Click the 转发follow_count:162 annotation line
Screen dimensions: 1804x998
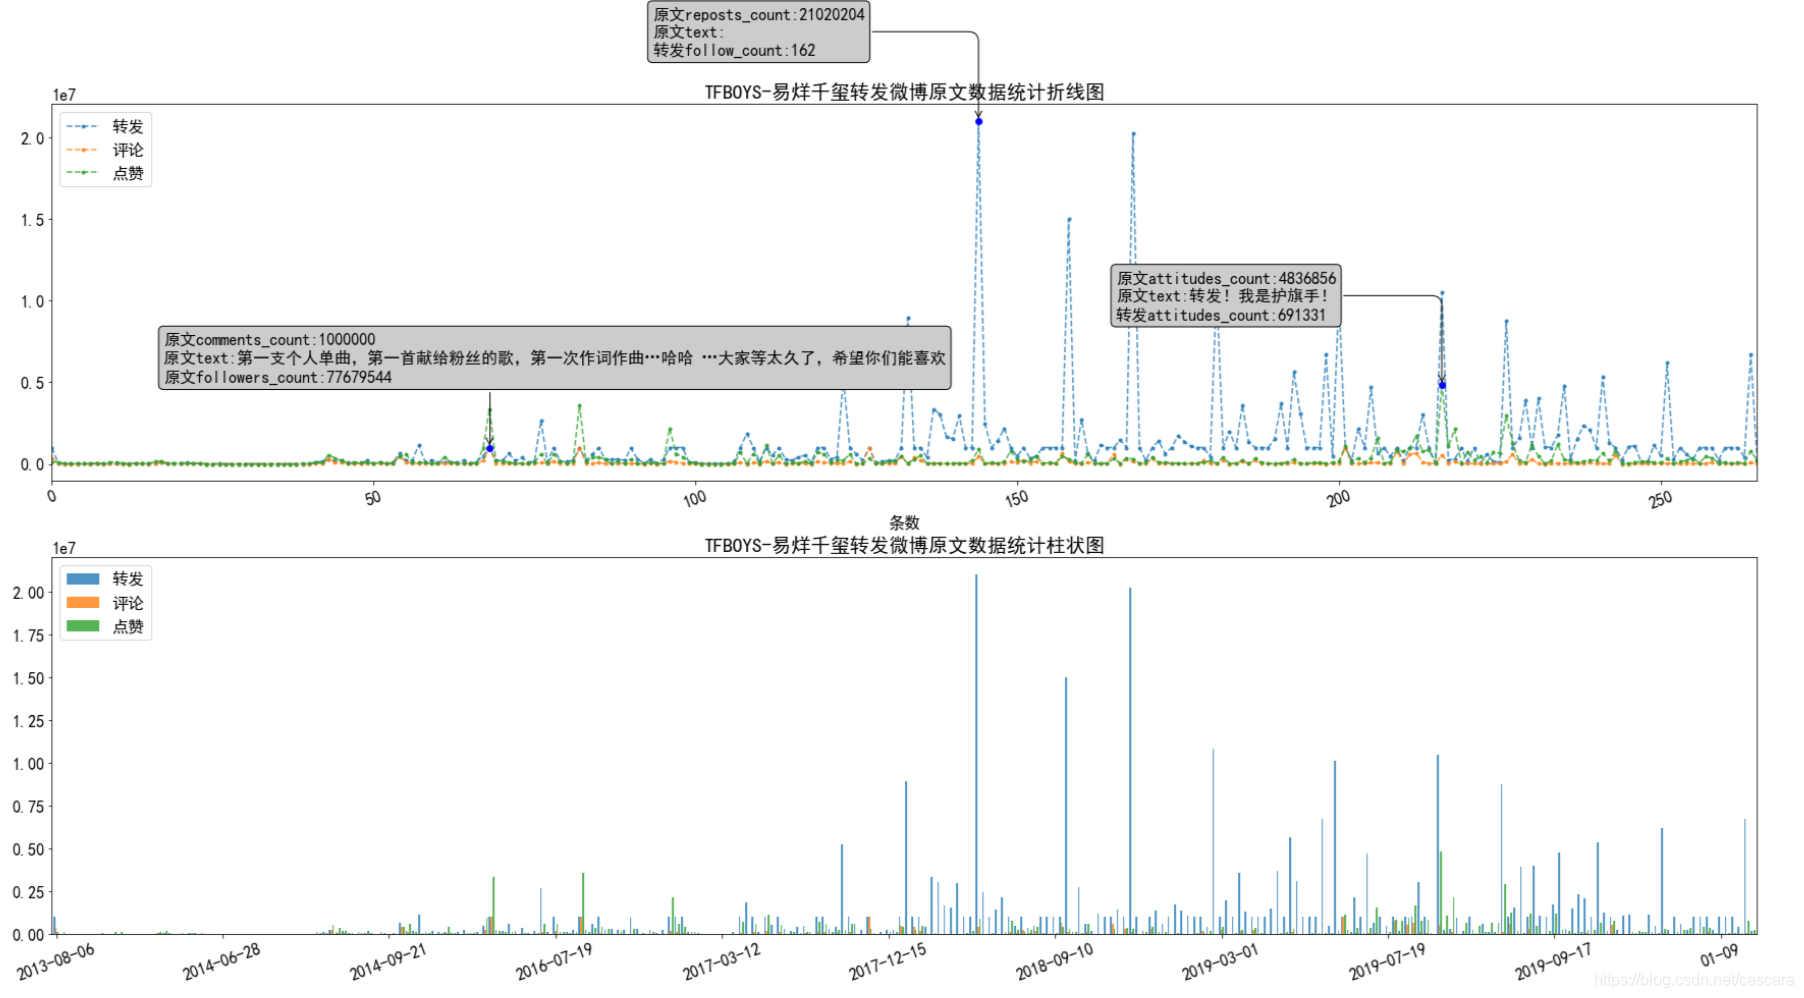tap(734, 51)
